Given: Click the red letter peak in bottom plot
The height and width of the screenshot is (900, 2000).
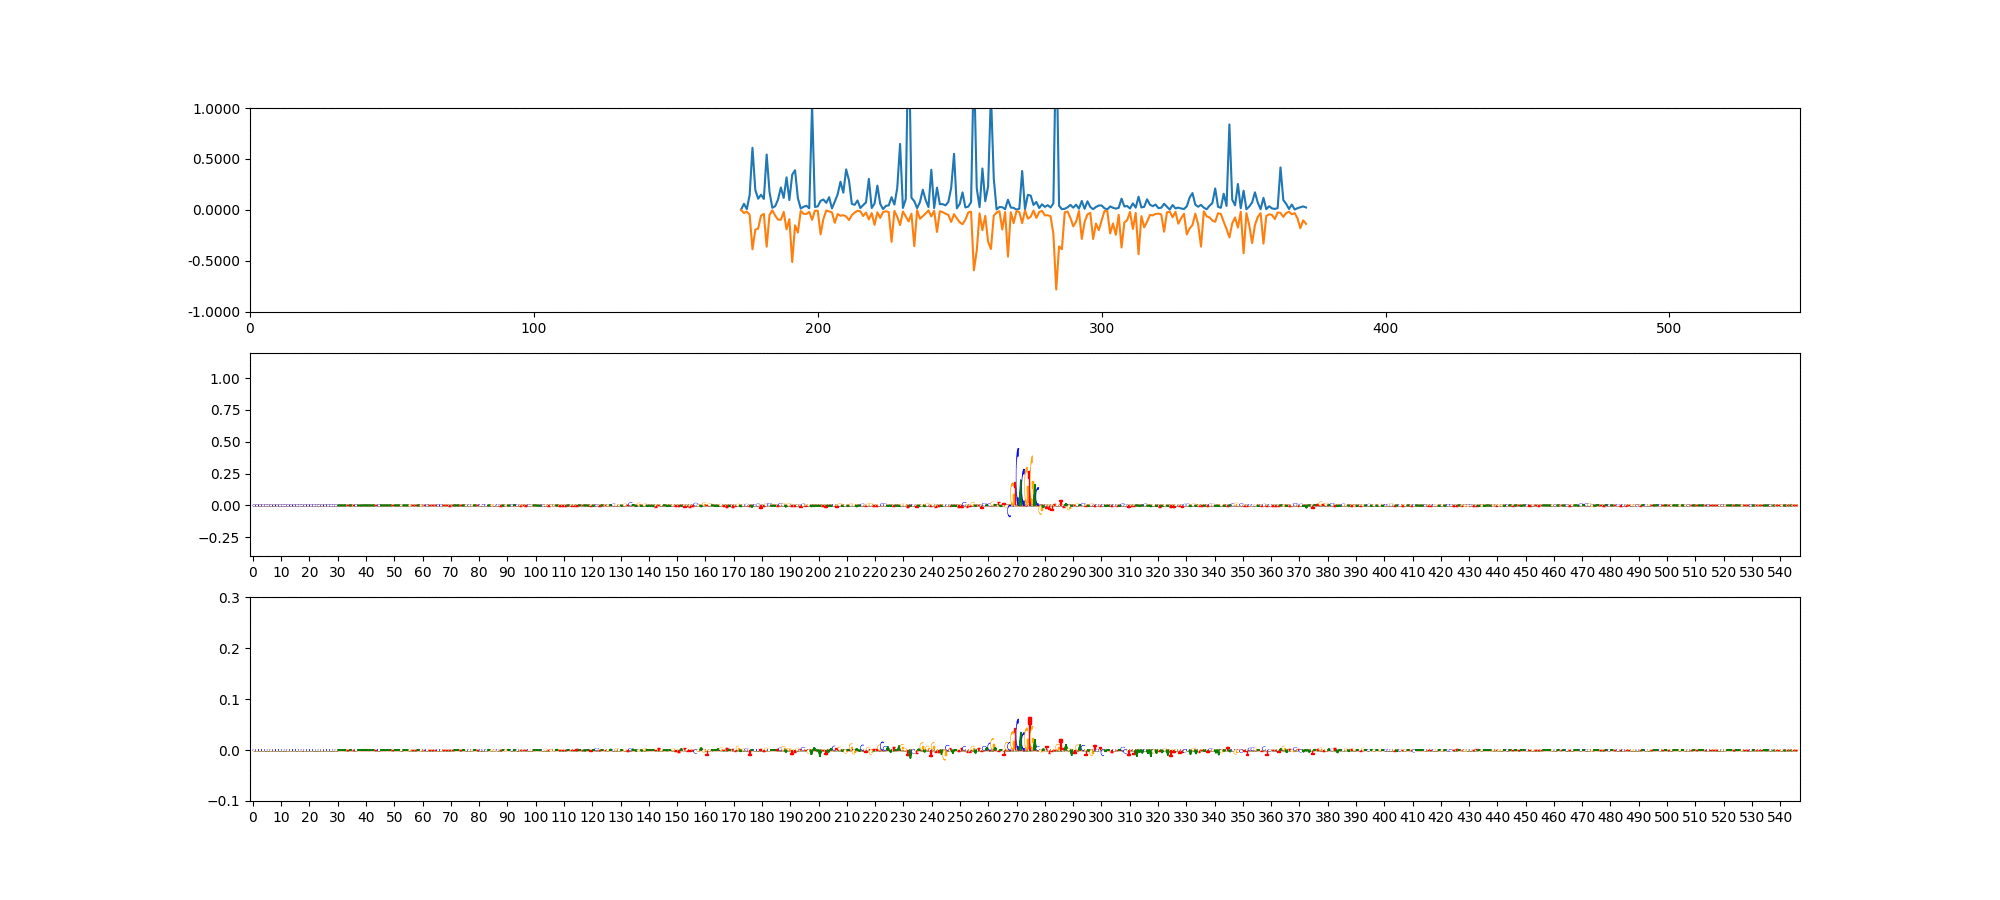Looking at the screenshot, I should [x=1029, y=722].
